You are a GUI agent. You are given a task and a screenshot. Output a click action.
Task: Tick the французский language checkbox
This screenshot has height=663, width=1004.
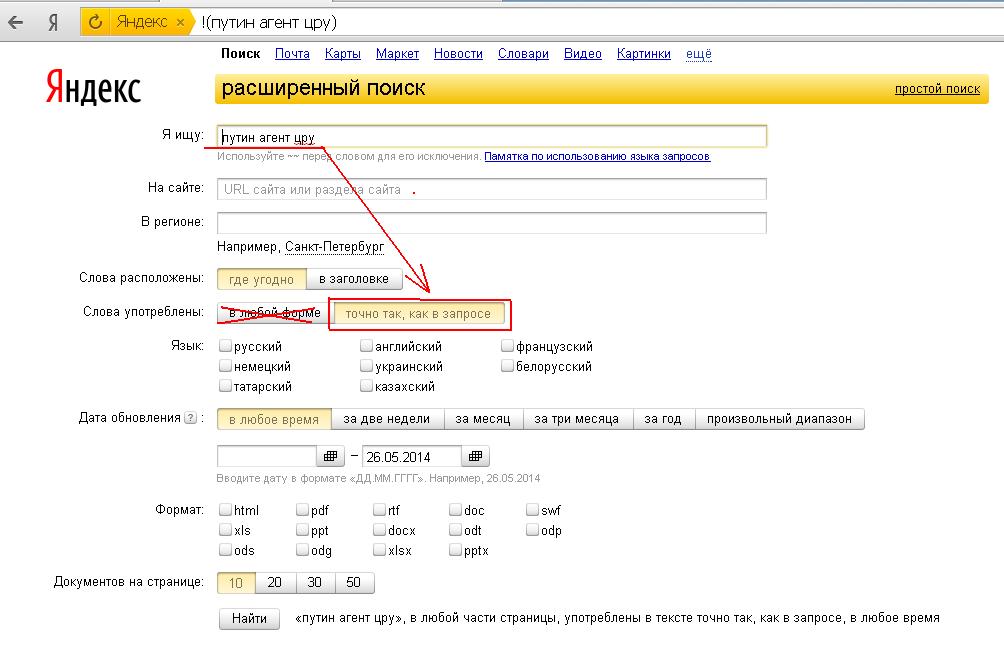click(507, 346)
